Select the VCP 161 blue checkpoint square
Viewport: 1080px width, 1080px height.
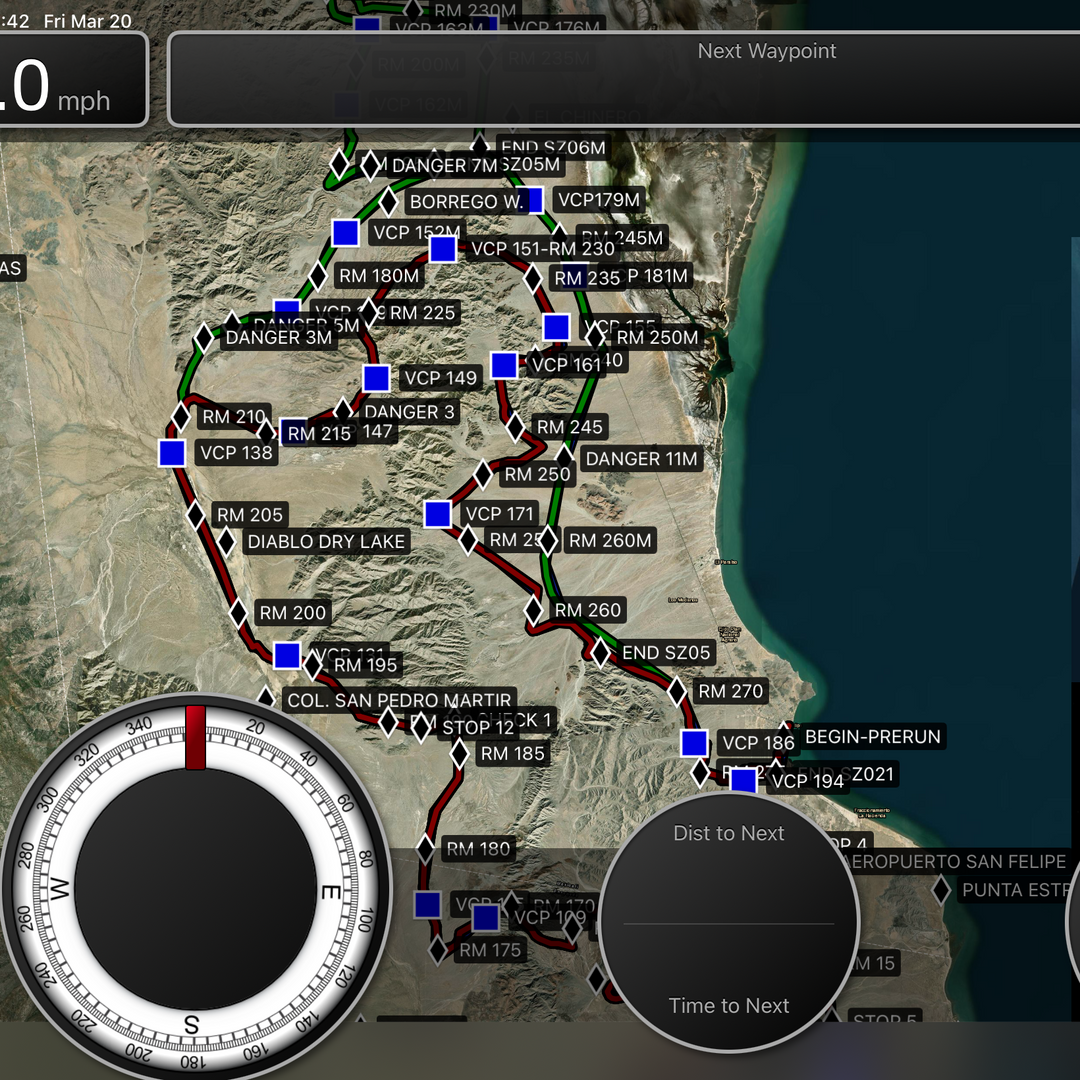pyautogui.click(x=503, y=364)
